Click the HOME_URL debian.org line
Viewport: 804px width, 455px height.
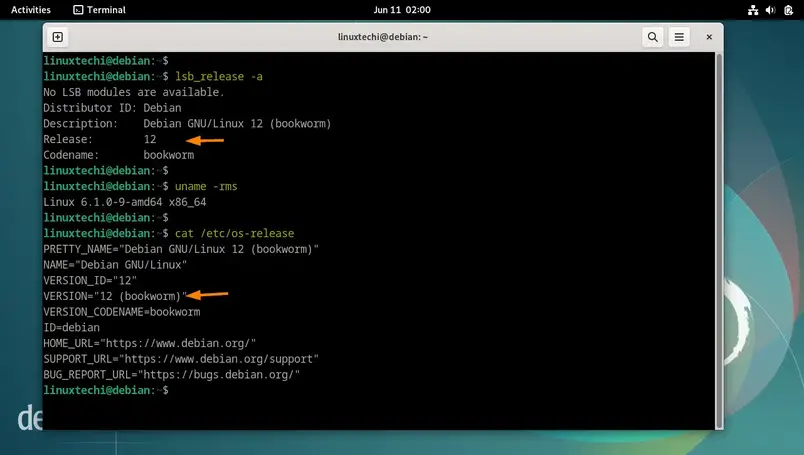pos(150,343)
